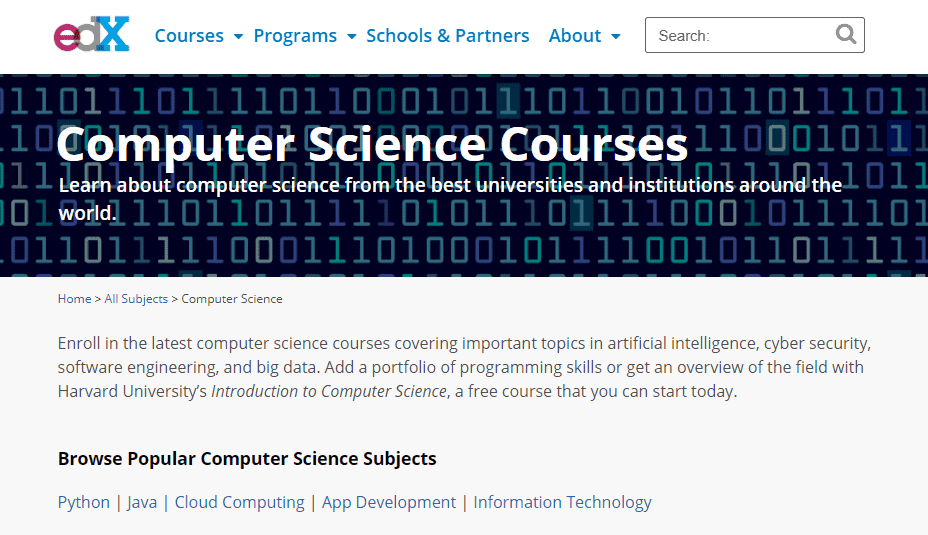
Task: Open the App Development subject link
Action: tap(389, 502)
